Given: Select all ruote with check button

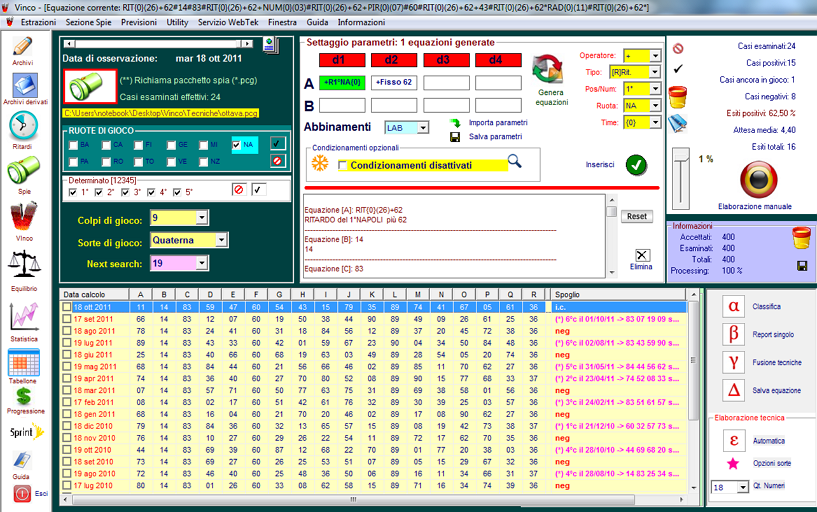Looking at the screenshot, I should pos(277,143).
